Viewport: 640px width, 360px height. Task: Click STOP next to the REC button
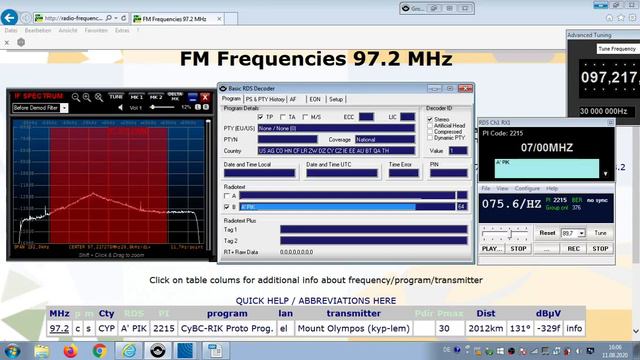[x=600, y=249]
